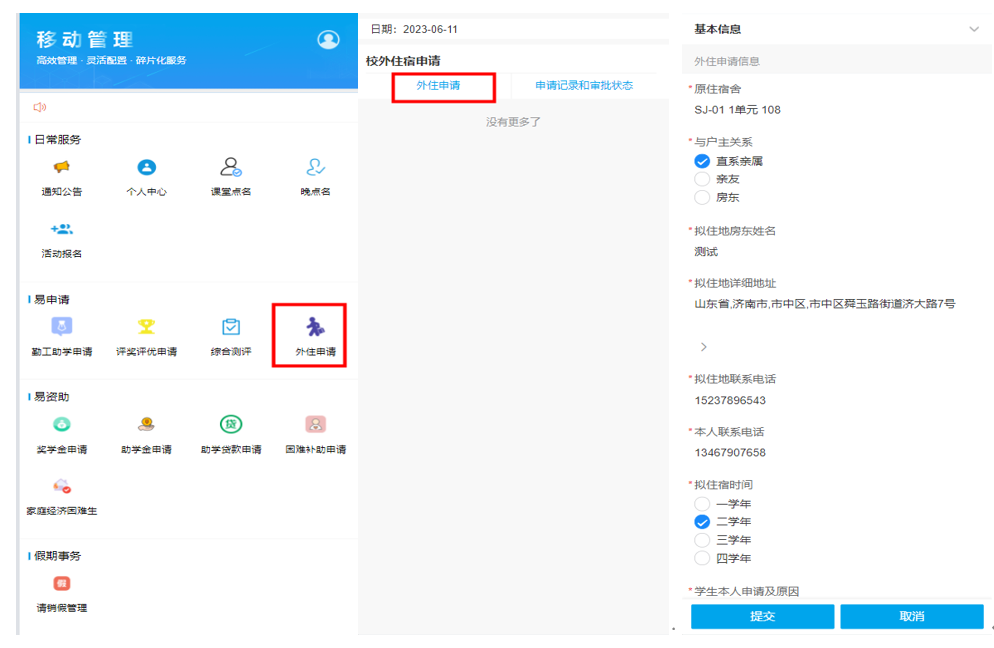Click the user profile avatar in header
Image resolution: width=994 pixels, height=648 pixels.
click(x=328, y=40)
